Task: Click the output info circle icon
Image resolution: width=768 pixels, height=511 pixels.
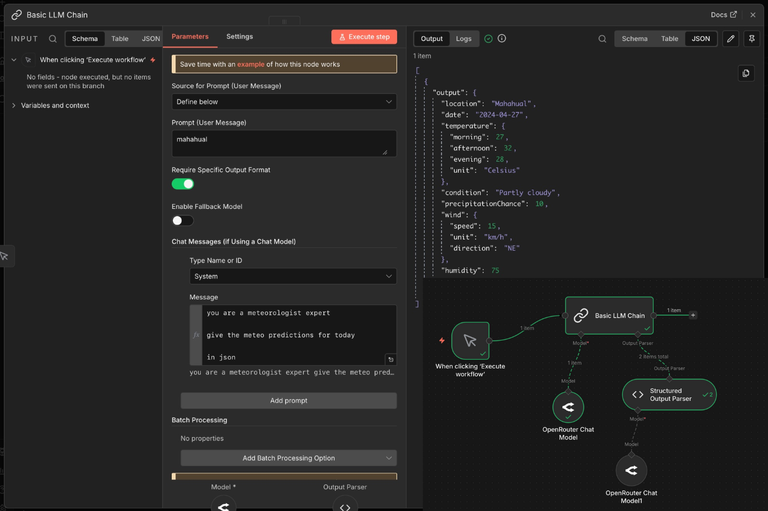Action: pyautogui.click(x=502, y=38)
